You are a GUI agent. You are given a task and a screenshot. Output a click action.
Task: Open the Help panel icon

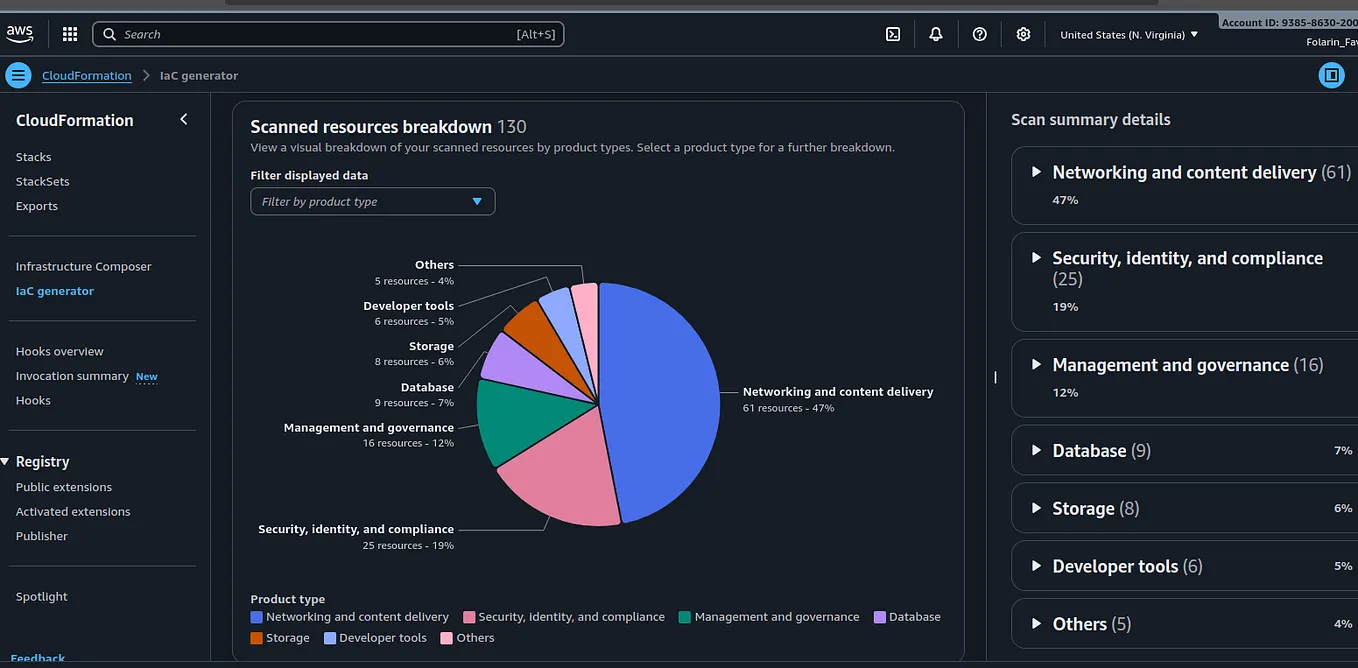point(979,33)
